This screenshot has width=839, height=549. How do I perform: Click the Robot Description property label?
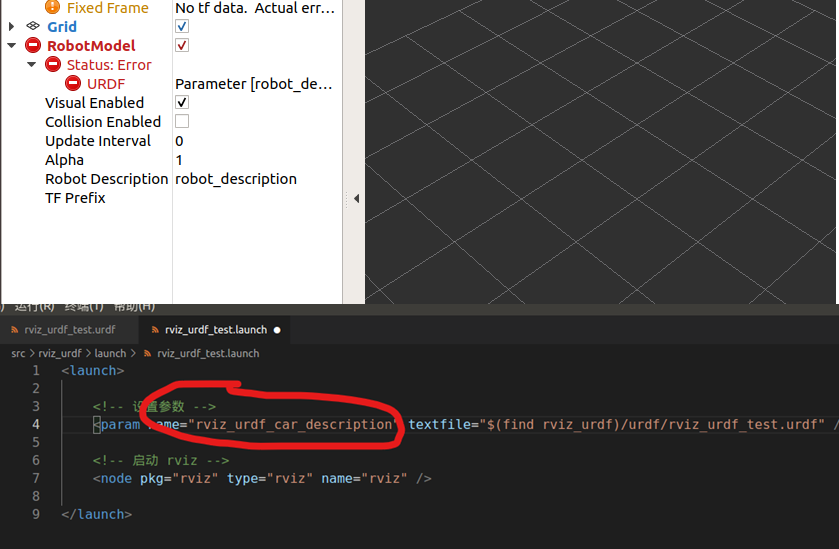(106, 179)
